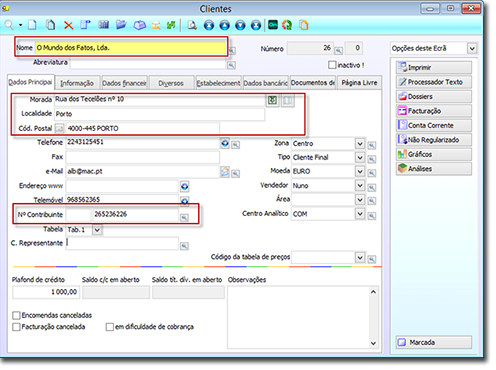The height and width of the screenshot is (370, 496).
Task: Click the magnifier search icon in toolbar
Action: click(9, 25)
